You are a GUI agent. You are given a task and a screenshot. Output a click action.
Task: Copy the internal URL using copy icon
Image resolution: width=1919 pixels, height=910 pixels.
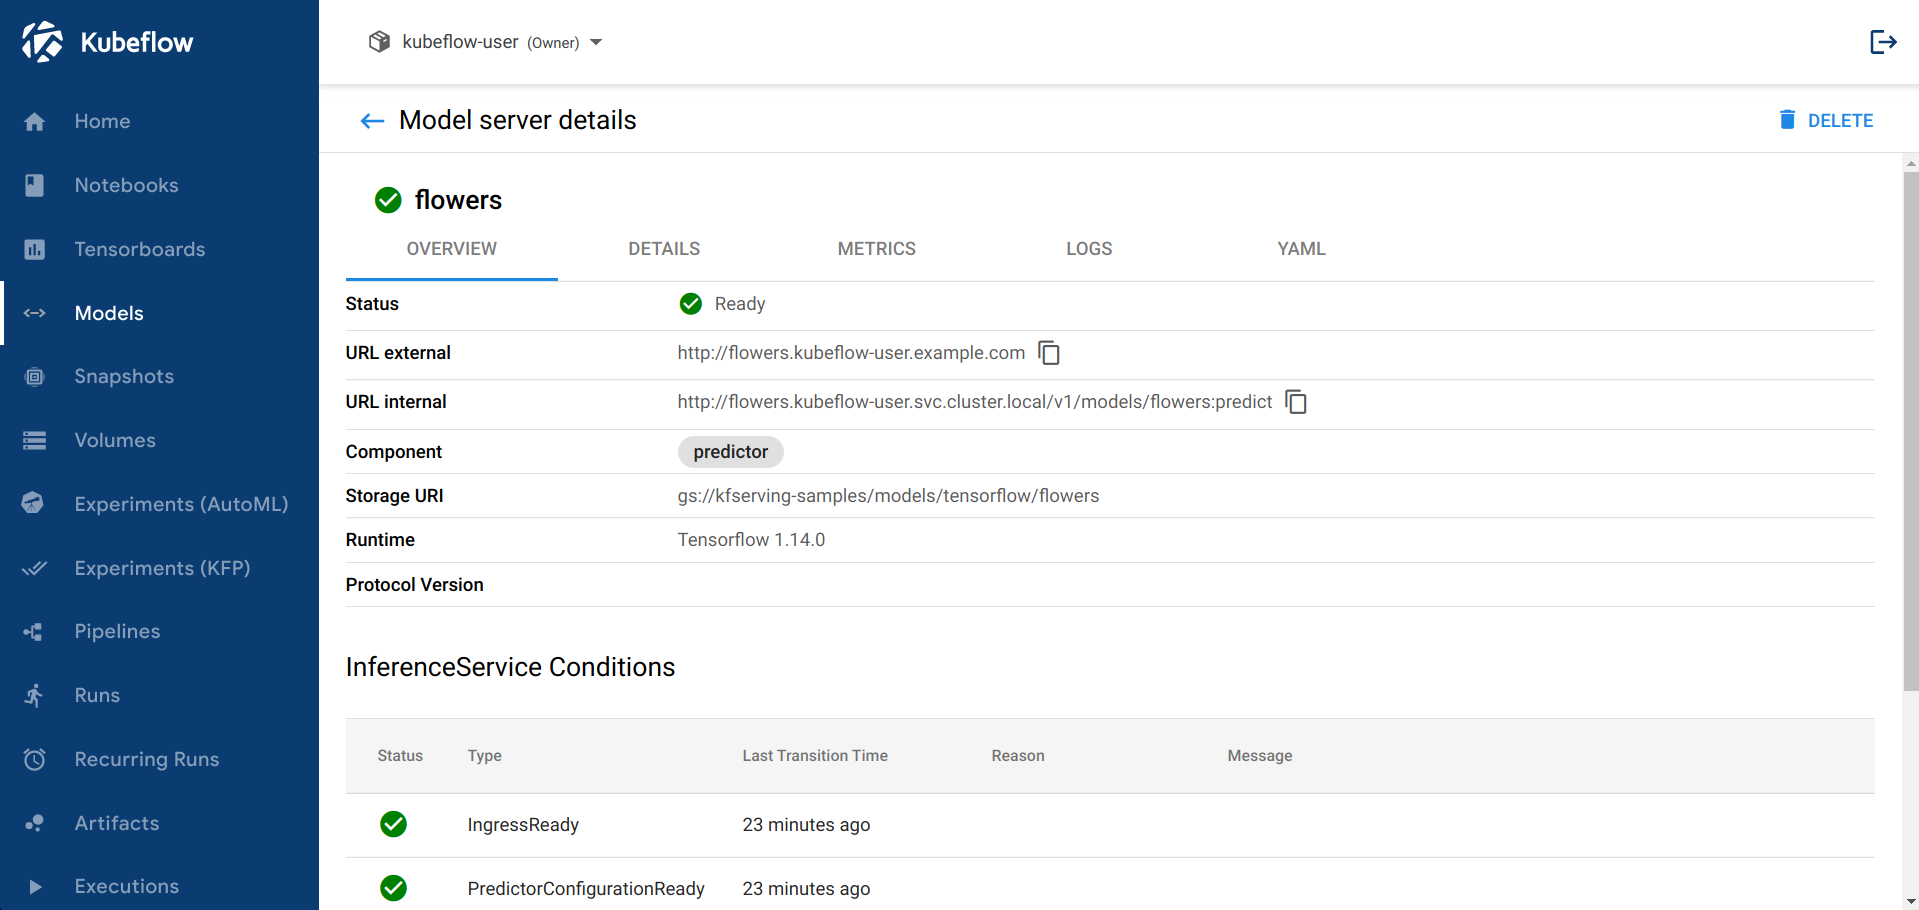tap(1296, 402)
